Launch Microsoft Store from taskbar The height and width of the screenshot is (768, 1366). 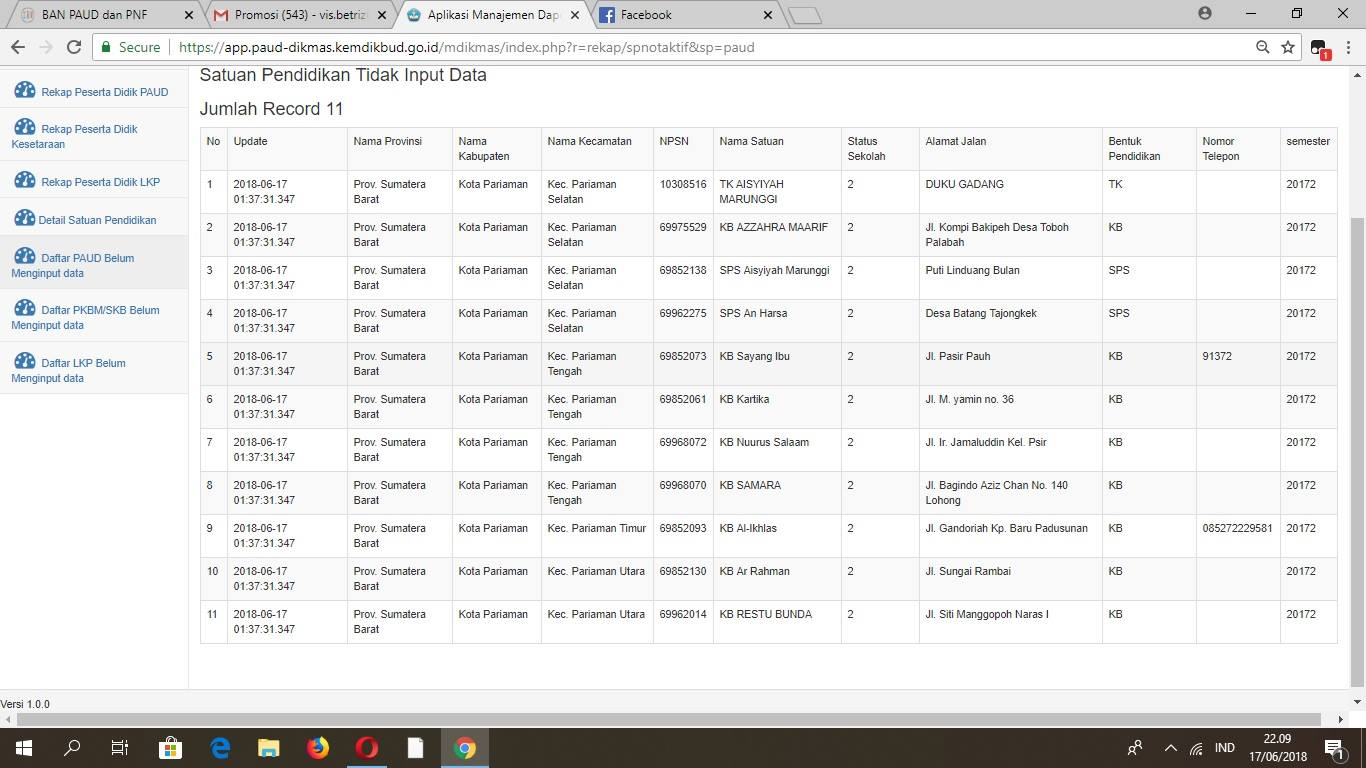coord(170,748)
